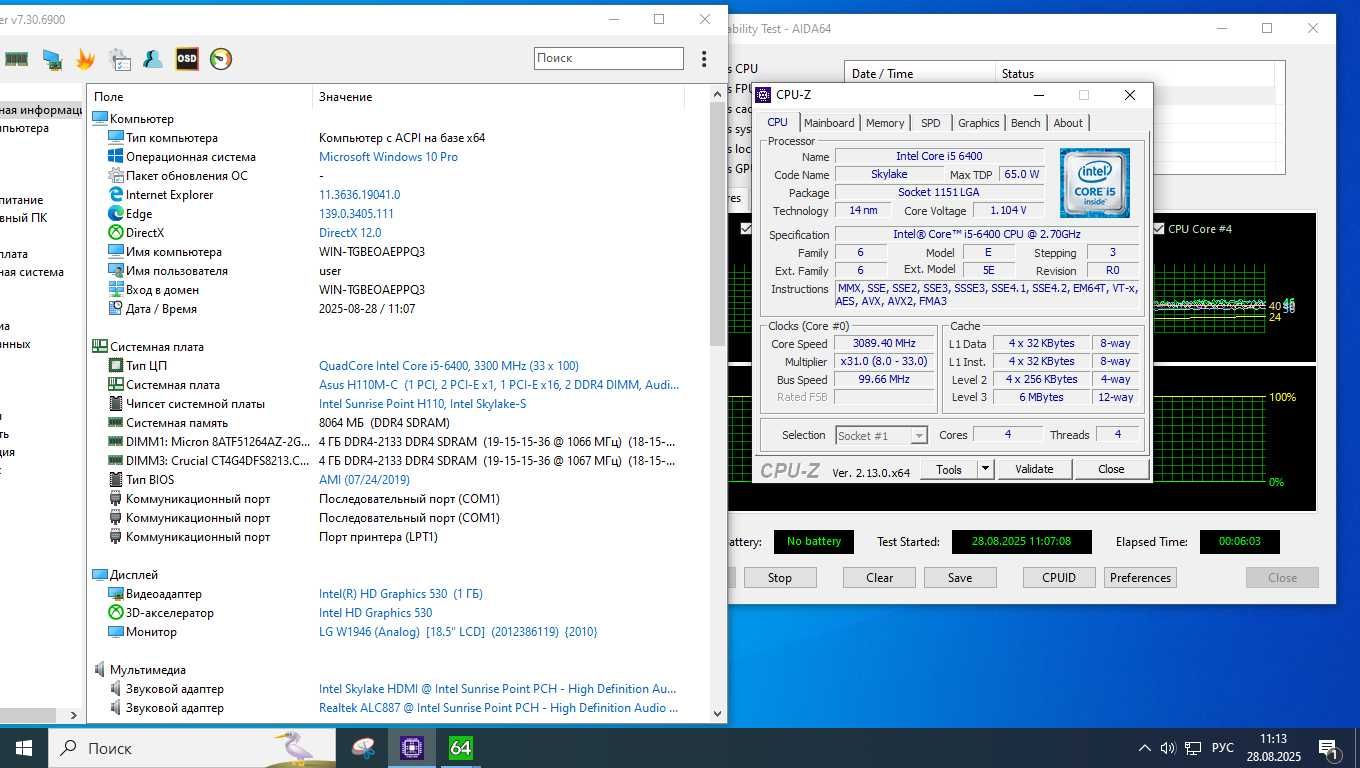Click the Системная плата section icon

coord(99,347)
